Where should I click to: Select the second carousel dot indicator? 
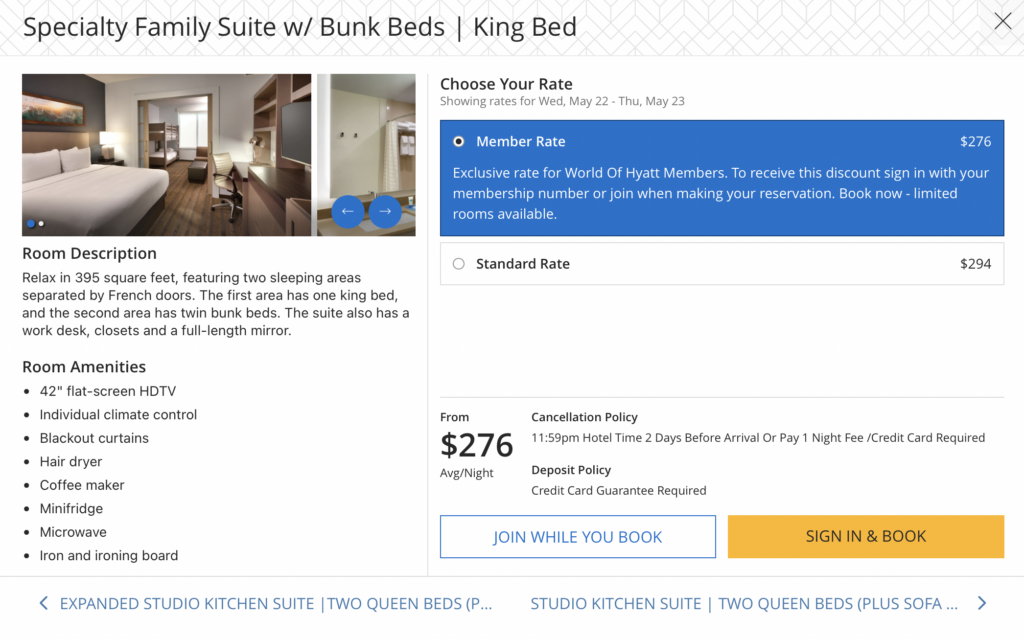pos(42,224)
